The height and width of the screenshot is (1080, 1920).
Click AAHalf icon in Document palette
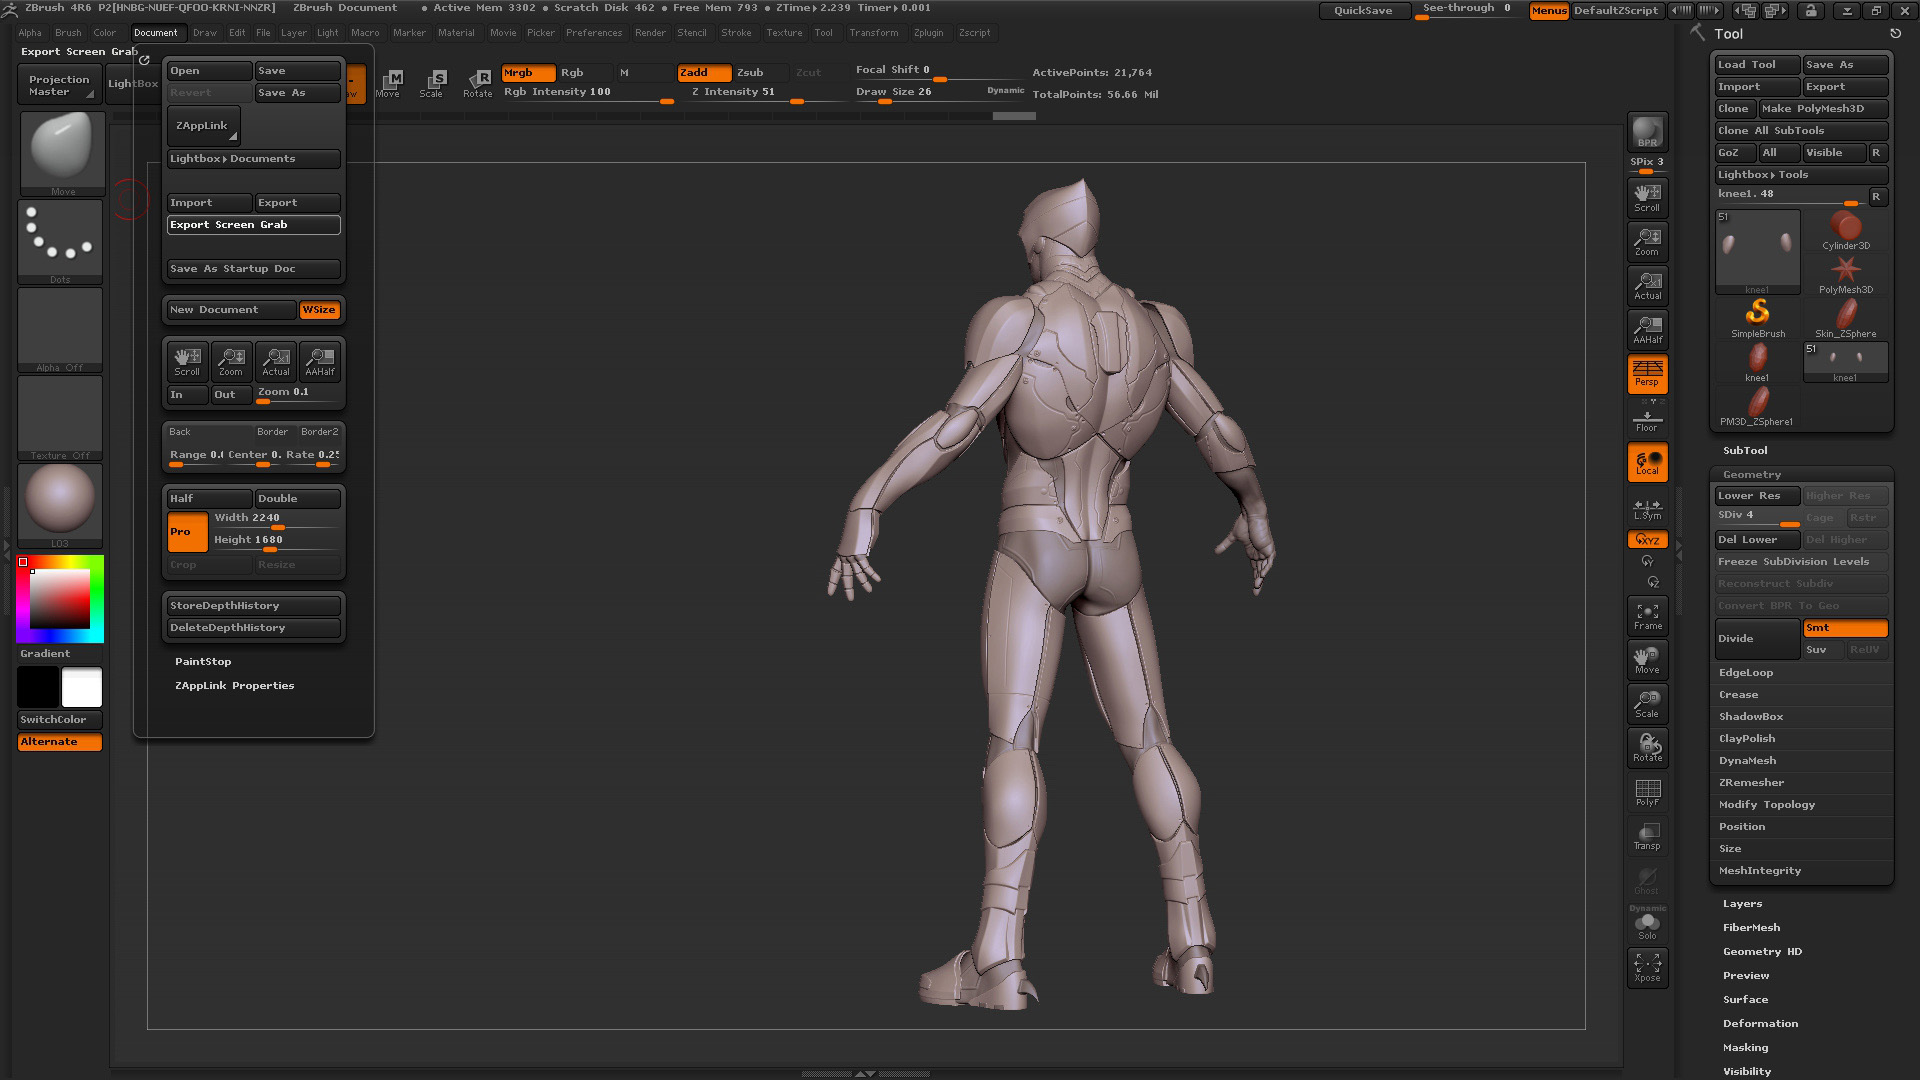pos(320,362)
